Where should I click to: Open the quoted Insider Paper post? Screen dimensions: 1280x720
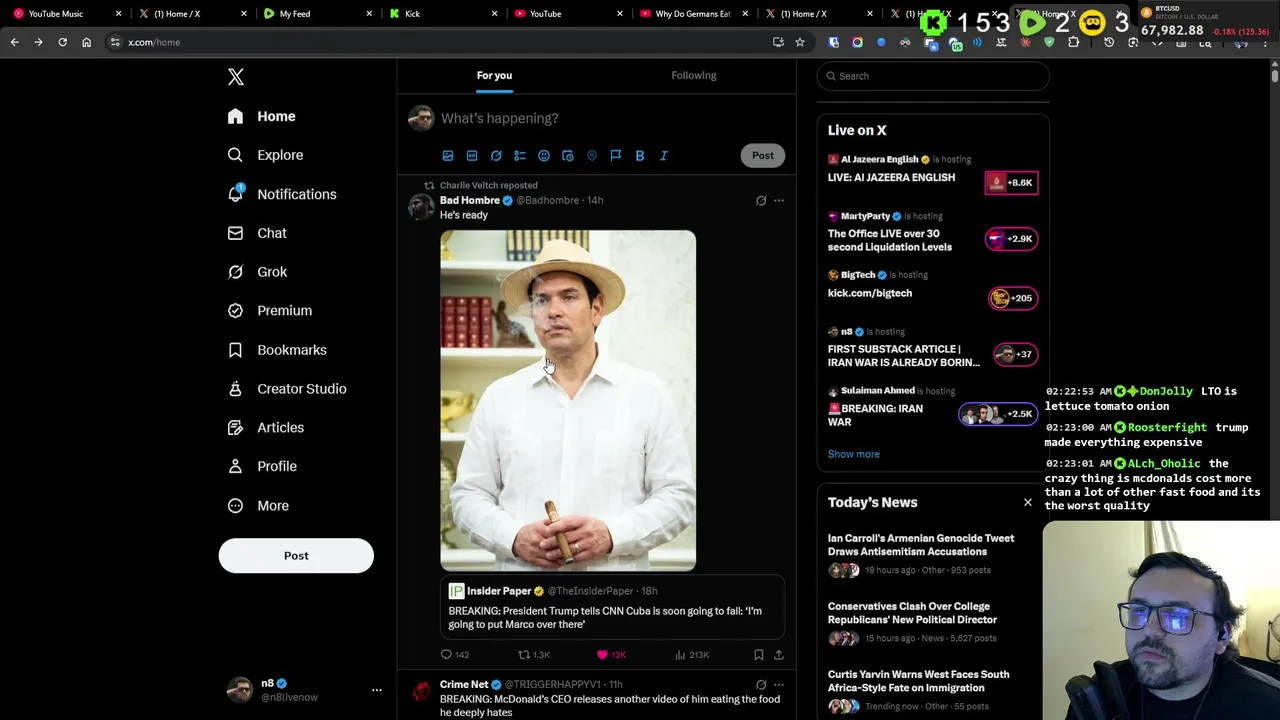click(612, 608)
